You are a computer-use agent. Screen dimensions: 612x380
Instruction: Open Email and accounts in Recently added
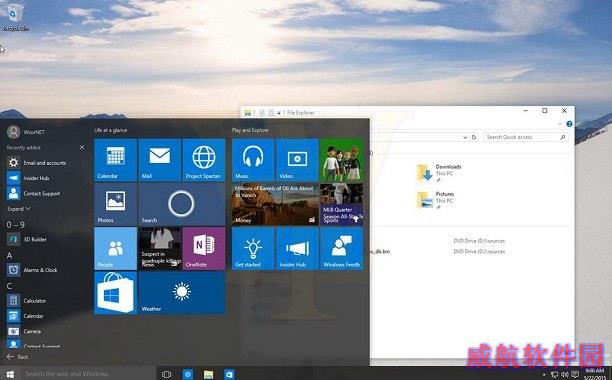click(x=45, y=163)
